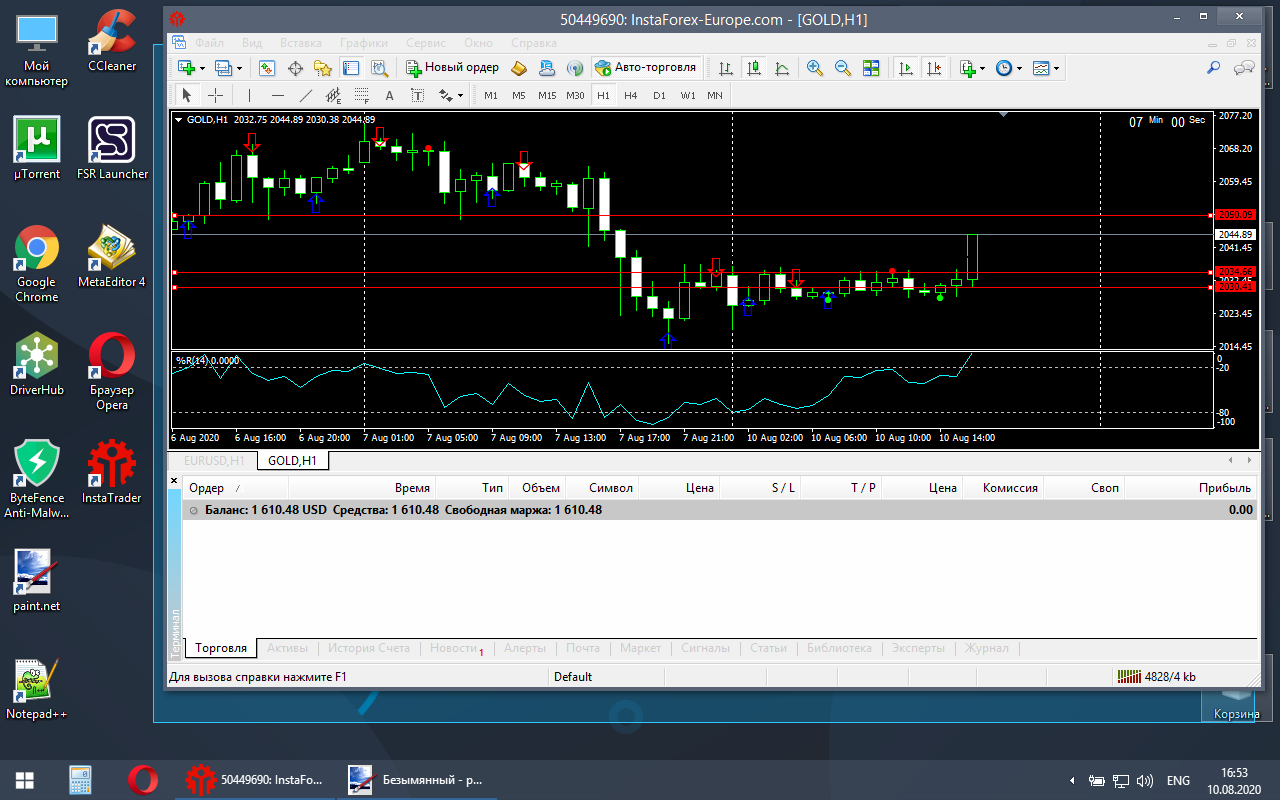Switch to the EURUSD,H1 chart tab

[x=214, y=461]
